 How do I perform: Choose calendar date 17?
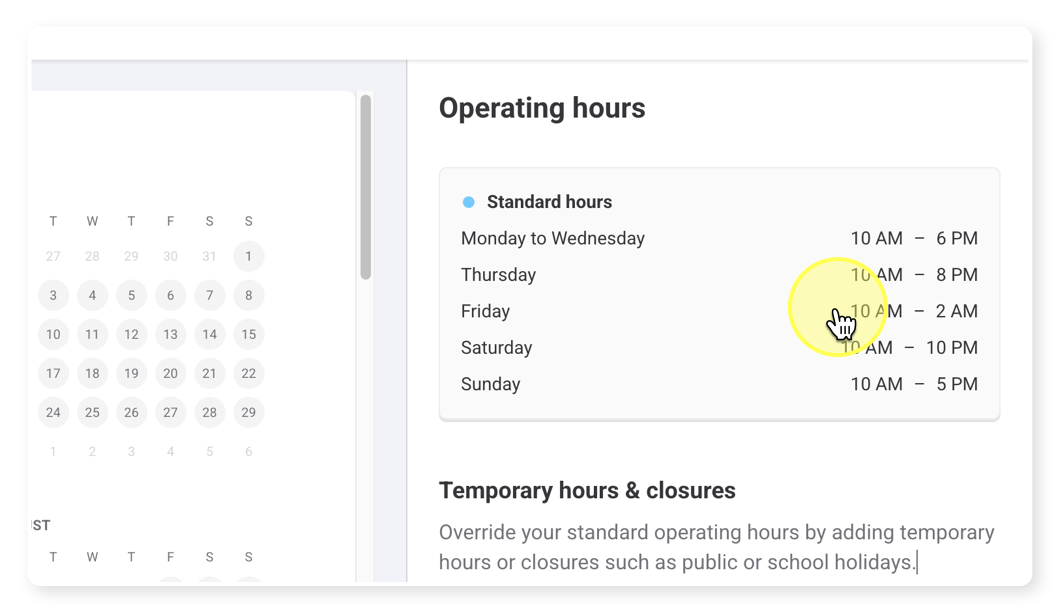point(53,373)
